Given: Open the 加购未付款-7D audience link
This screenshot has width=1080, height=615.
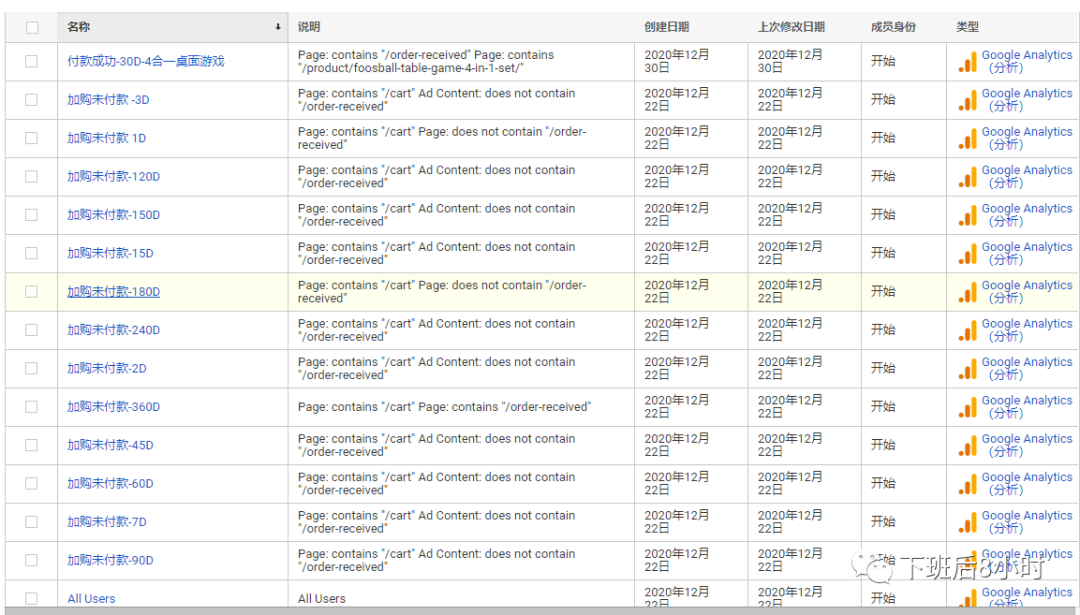Looking at the screenshot, I should point(107,522).
